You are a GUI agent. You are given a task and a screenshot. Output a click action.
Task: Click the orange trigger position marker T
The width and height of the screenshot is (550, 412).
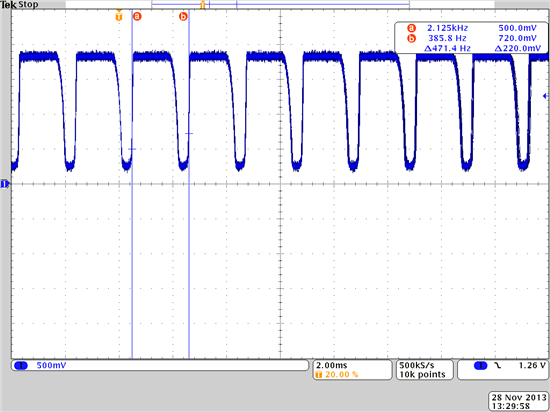click(x=119, y=16)
